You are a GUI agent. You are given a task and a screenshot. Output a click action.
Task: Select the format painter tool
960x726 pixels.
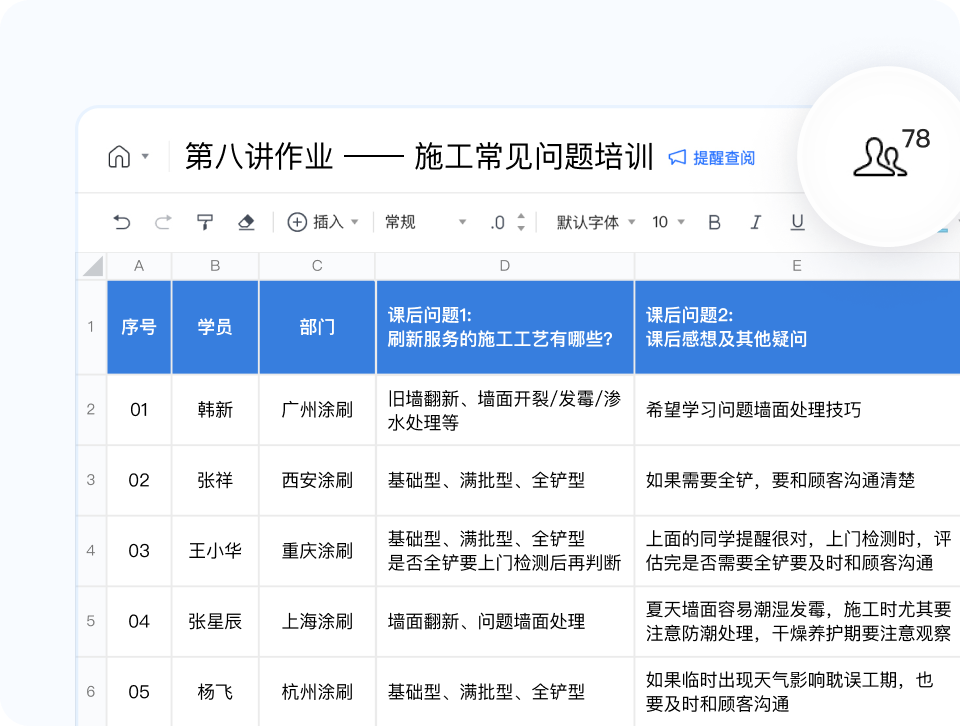tap(205, 222)
